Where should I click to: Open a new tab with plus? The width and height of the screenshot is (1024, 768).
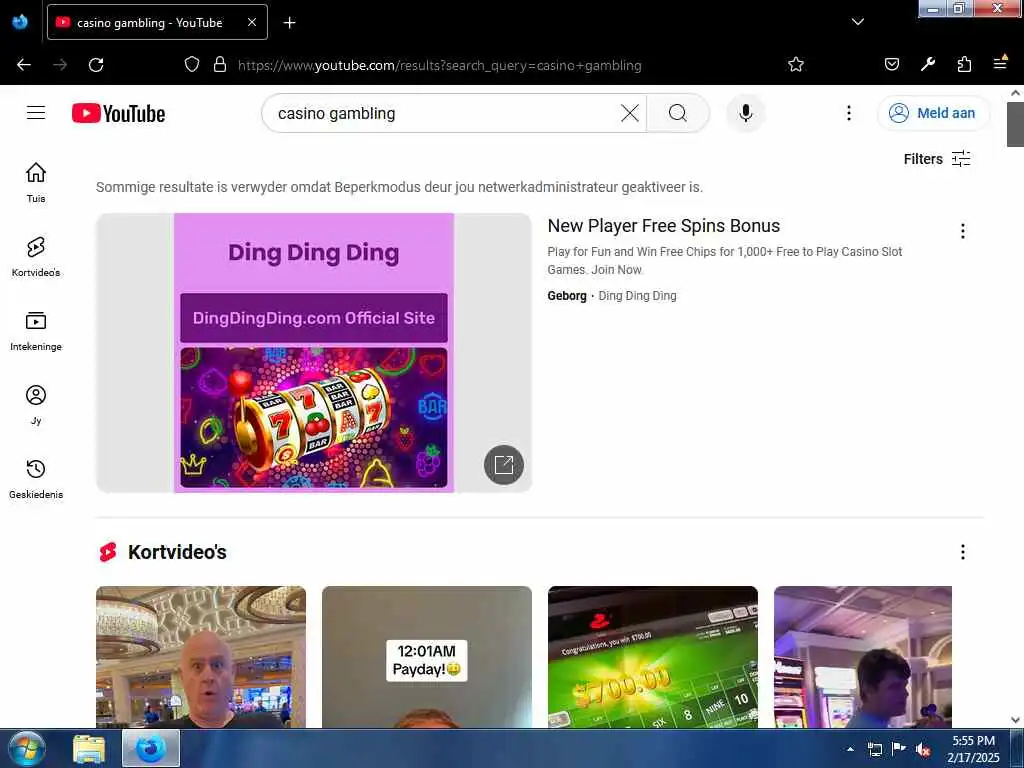point(289,23)
